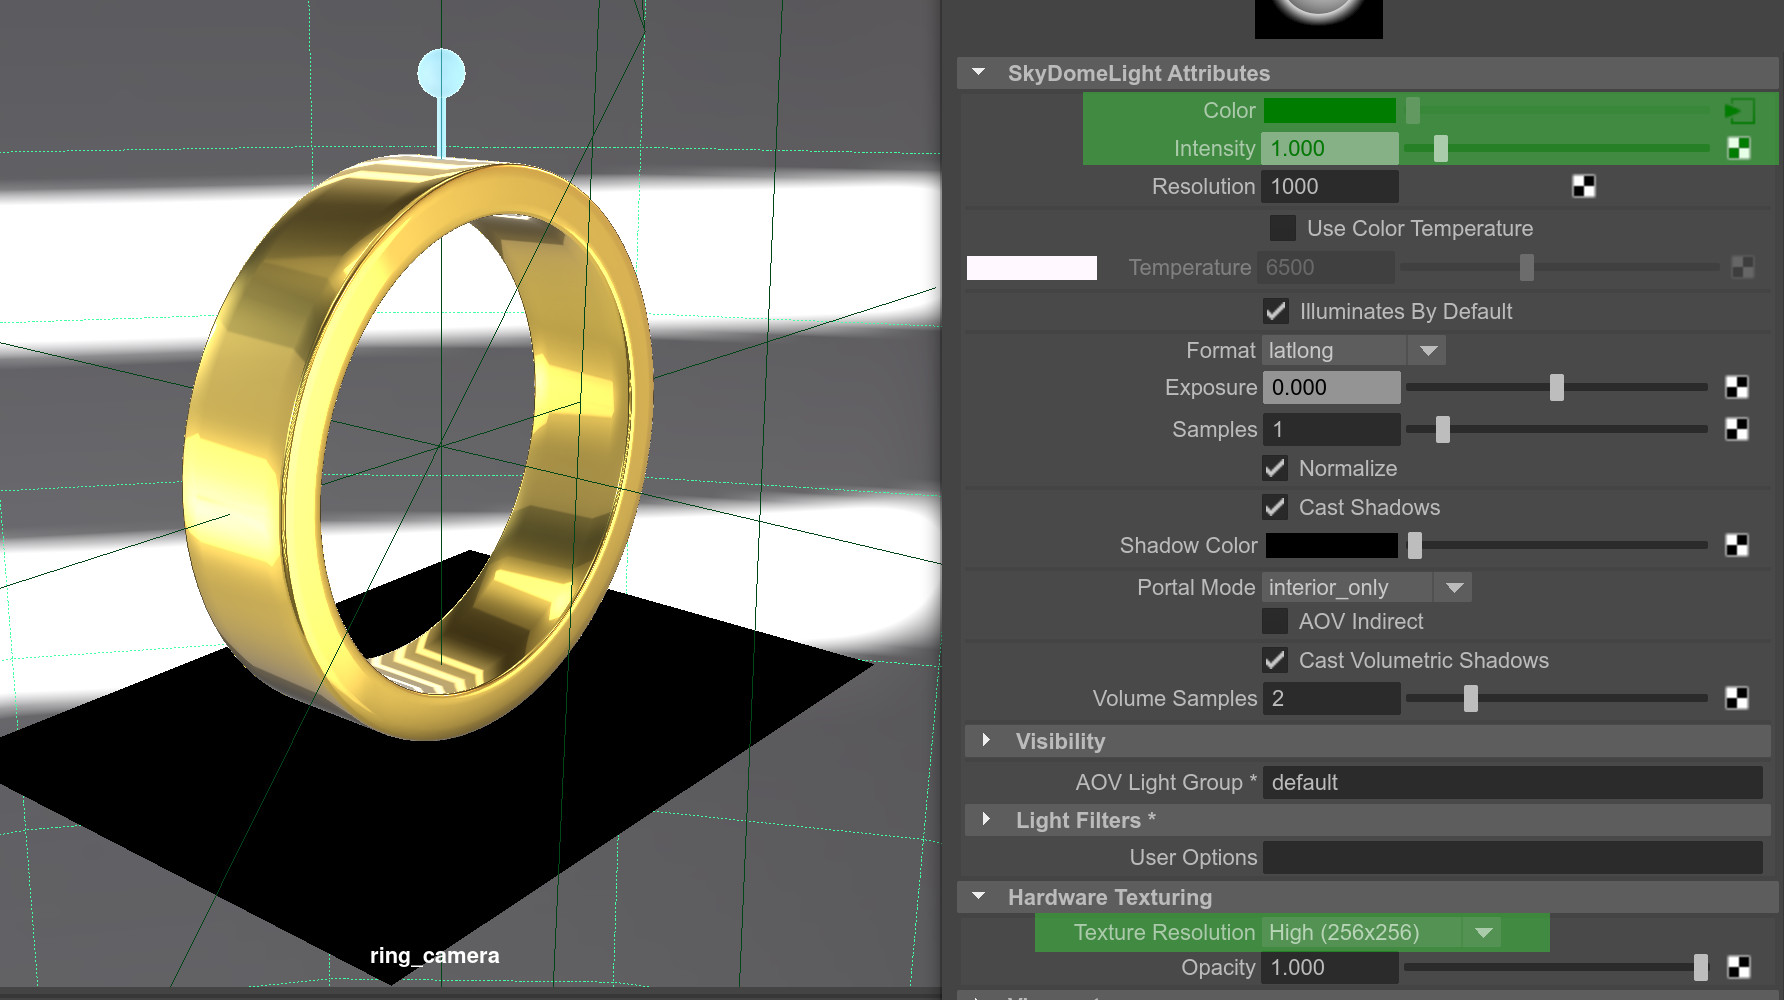Click the Resolution value field
Screen dimensions: 1784x1000
tap(1329, 186)
